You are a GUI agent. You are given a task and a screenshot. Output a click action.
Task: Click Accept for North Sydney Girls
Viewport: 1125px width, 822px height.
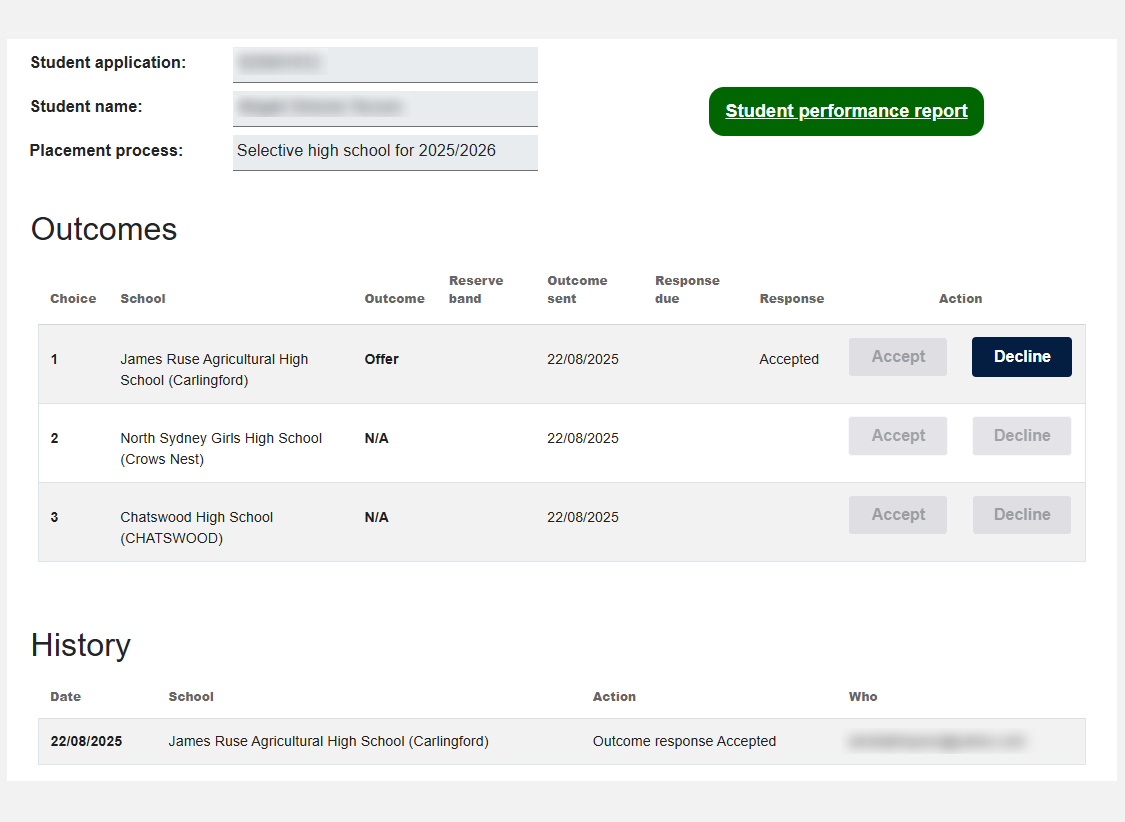point(897,436)
